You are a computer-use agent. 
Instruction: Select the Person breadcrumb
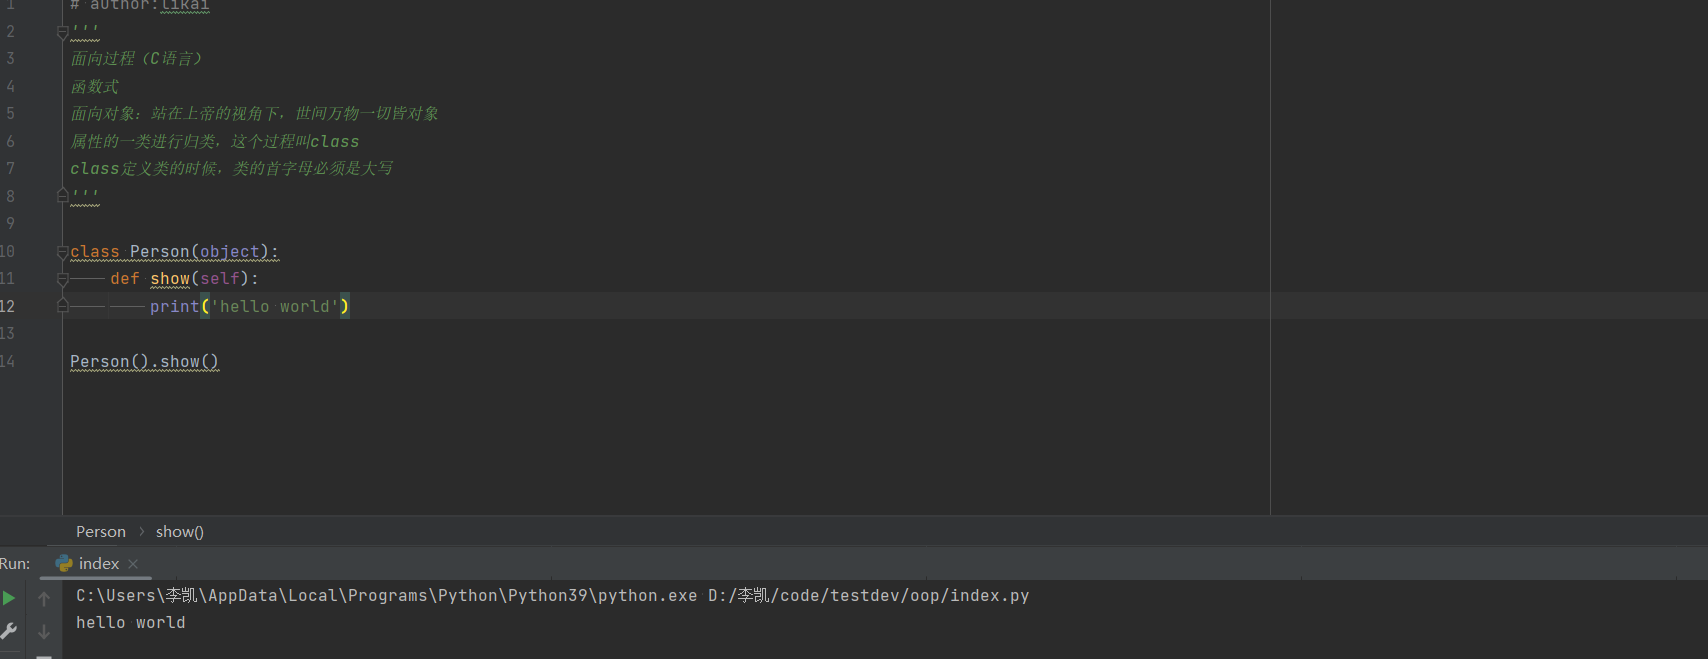point(101,532)
